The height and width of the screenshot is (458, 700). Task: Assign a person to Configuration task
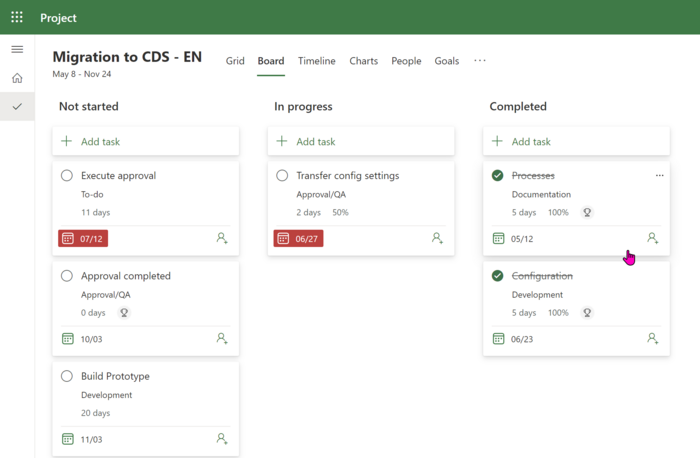coord(653,338)
